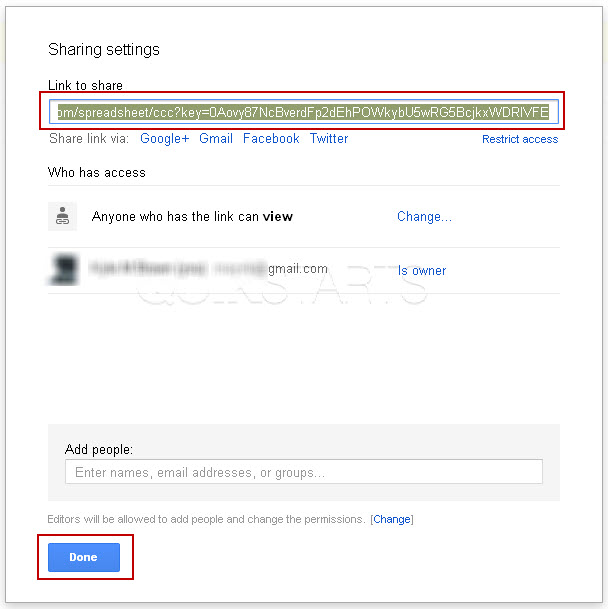Select the Anyone who has the link row text
The height and width of the screenshot is (609, 608).
coord(192,216)
